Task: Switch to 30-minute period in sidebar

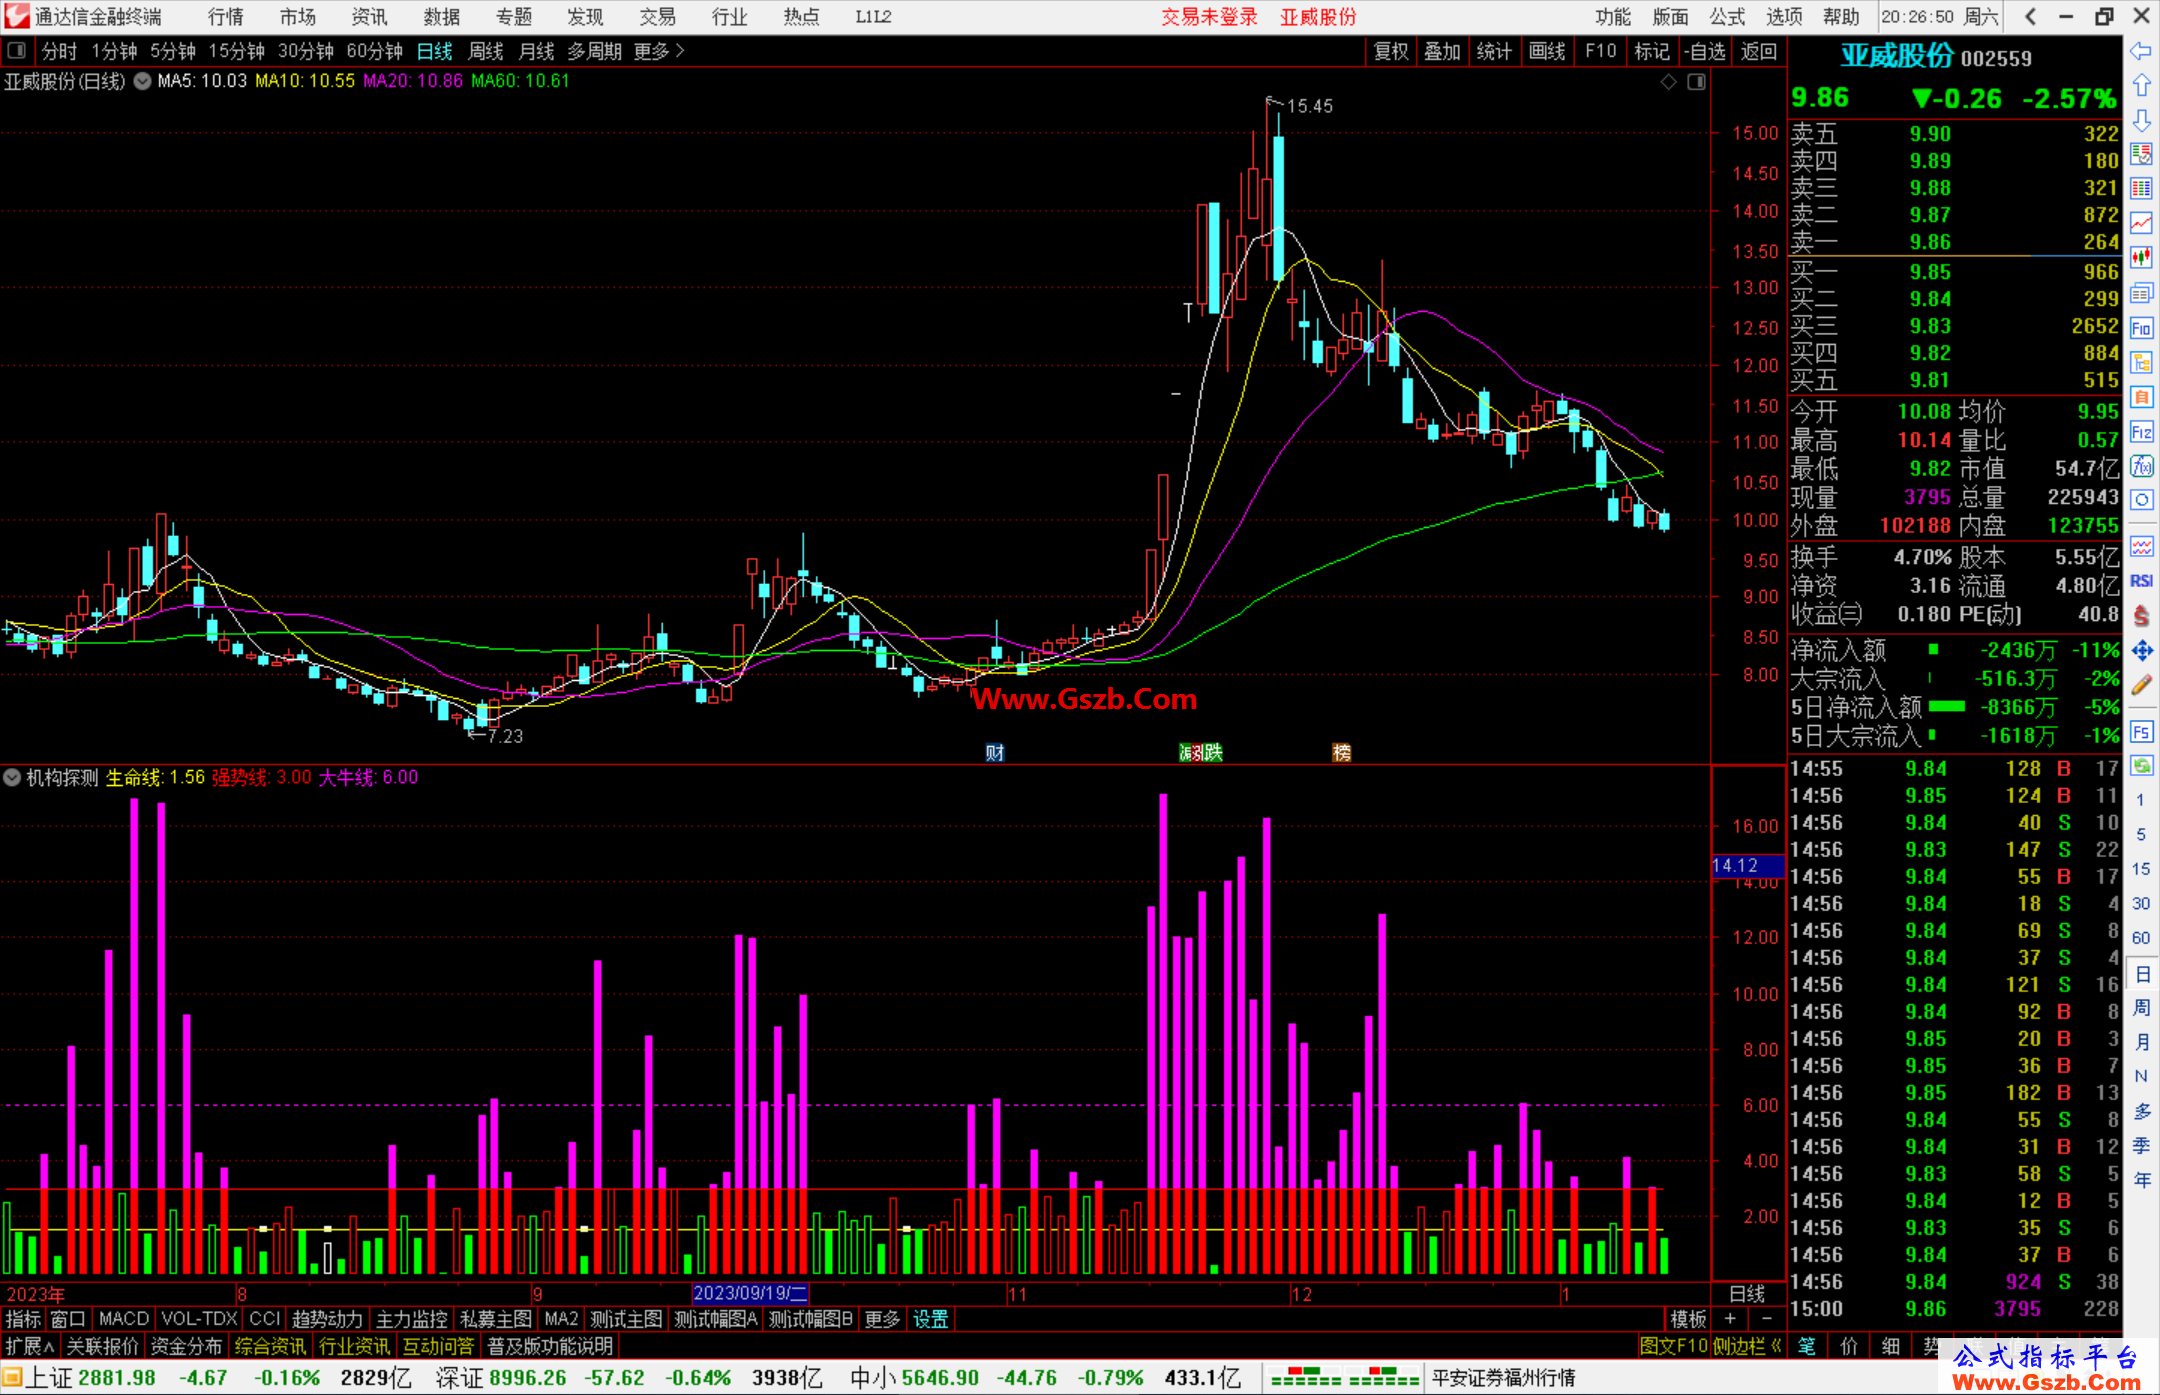Action: coord(2141,903)
